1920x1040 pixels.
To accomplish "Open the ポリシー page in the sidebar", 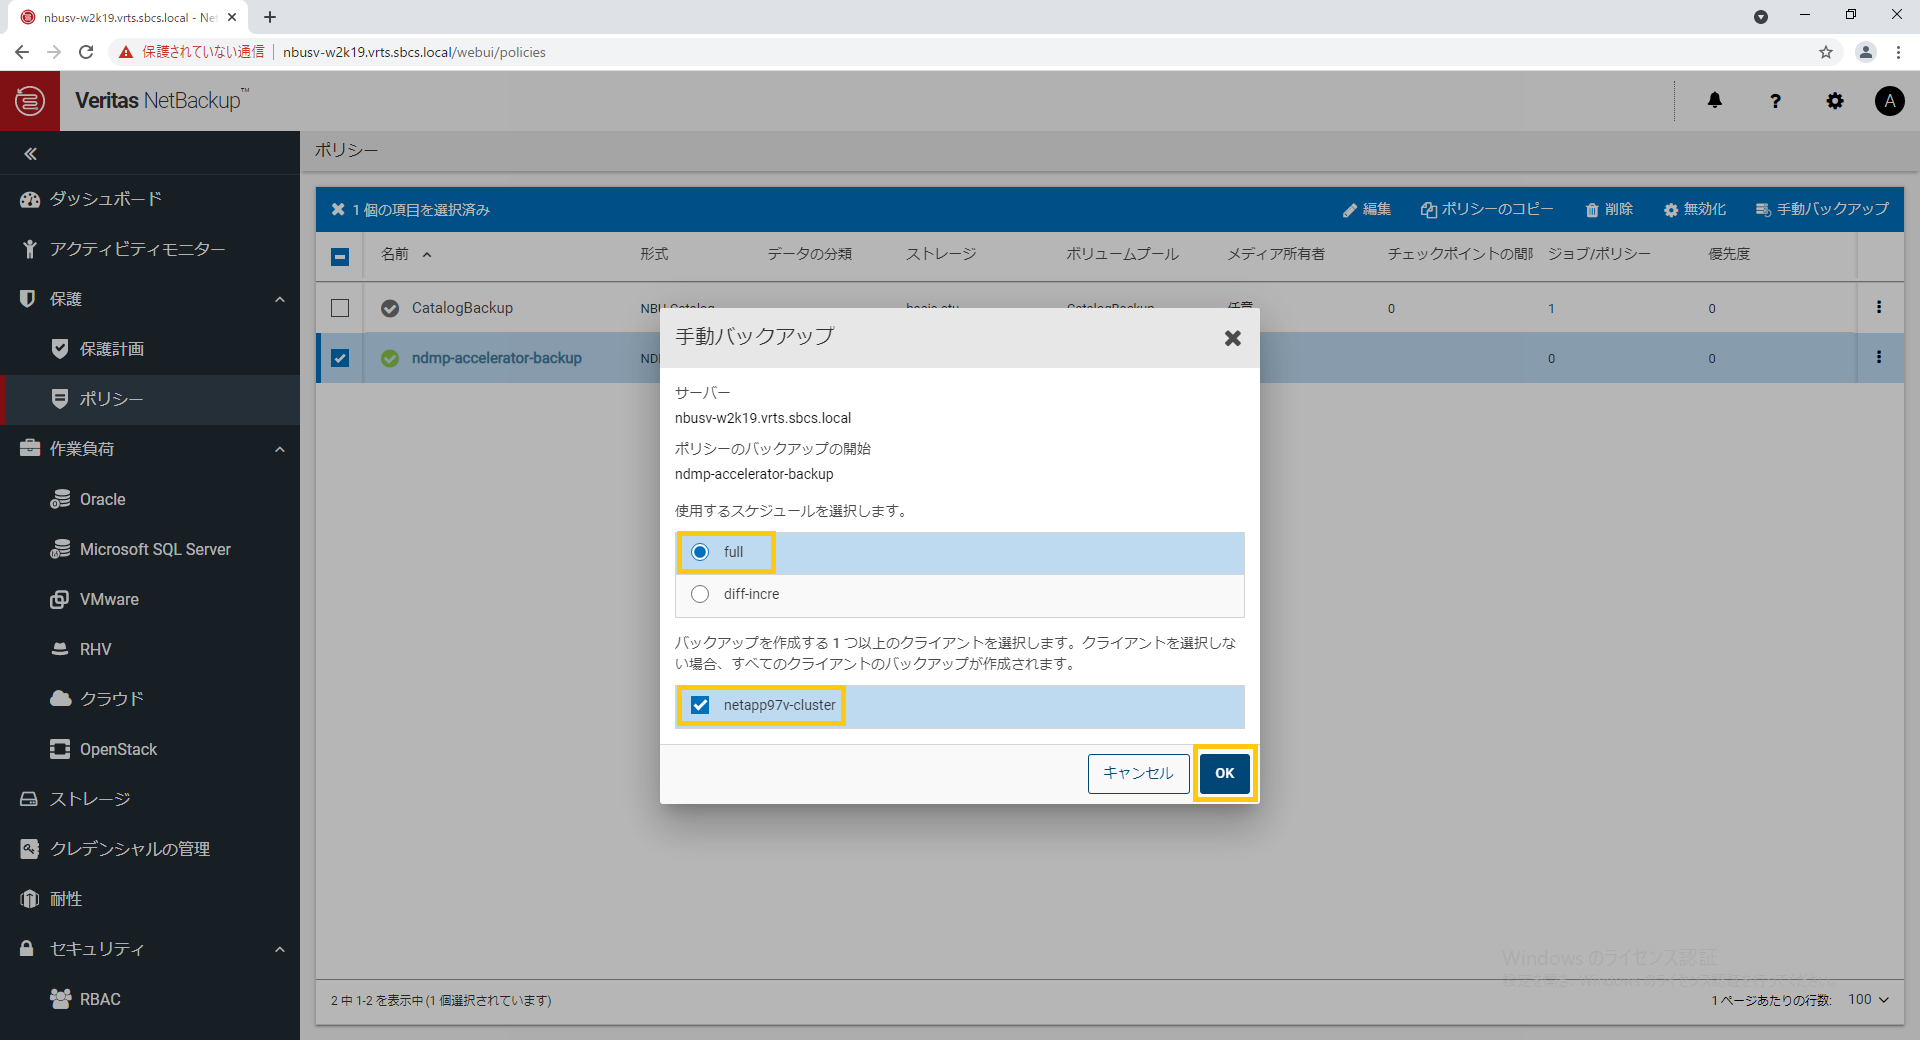I will [x=150, y=399].
